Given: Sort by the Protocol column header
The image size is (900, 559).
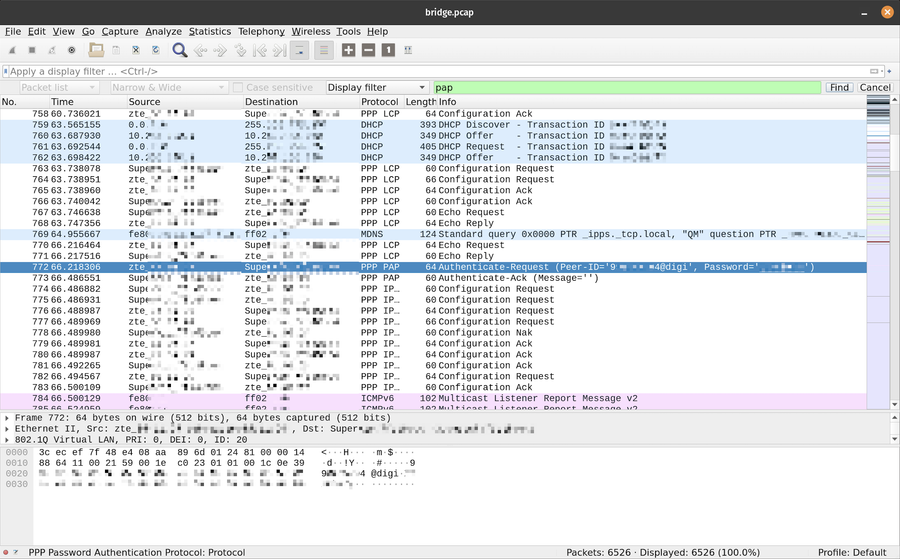Looking at the screenshot, I should tap(380, 102).
